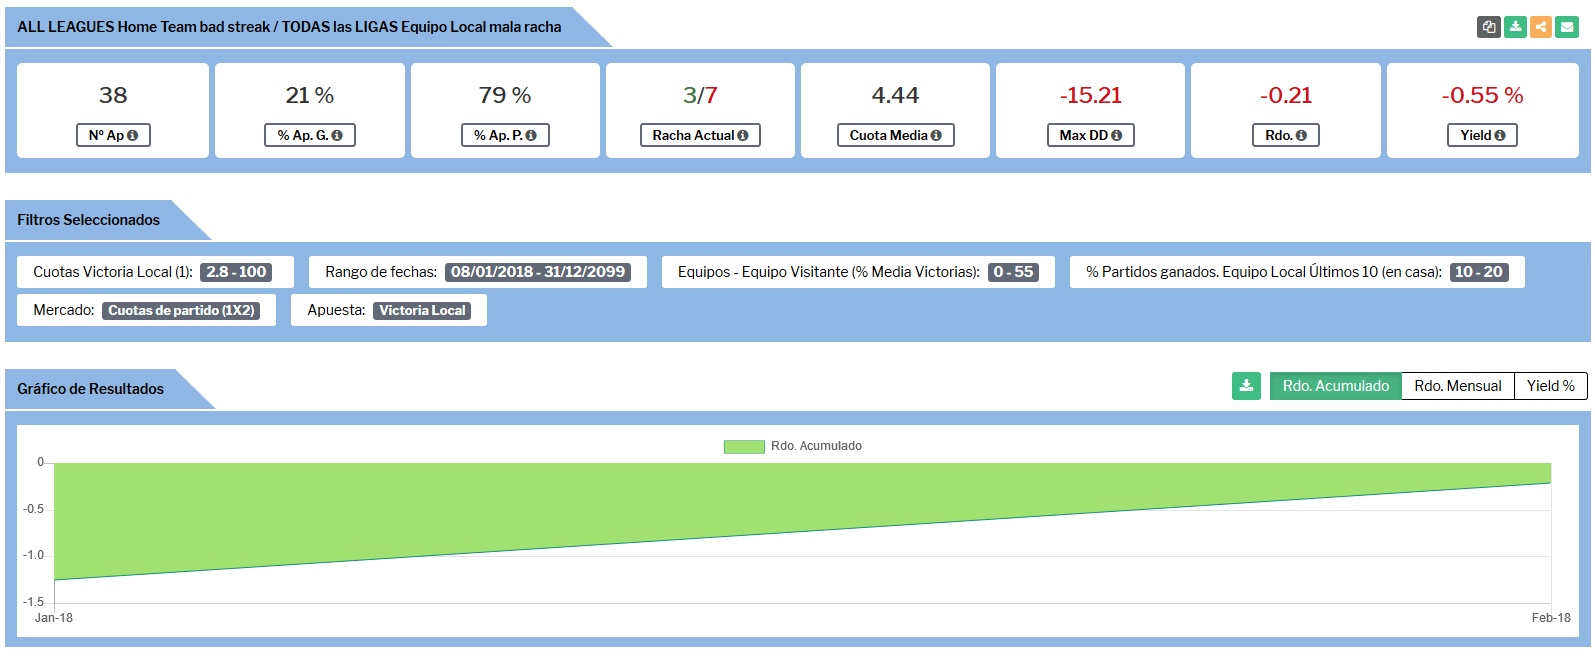The height and width of the screenshot is (656, 1595).
Task: Open the Cuotas Victoria Local filter
Action: pos(155,272)
